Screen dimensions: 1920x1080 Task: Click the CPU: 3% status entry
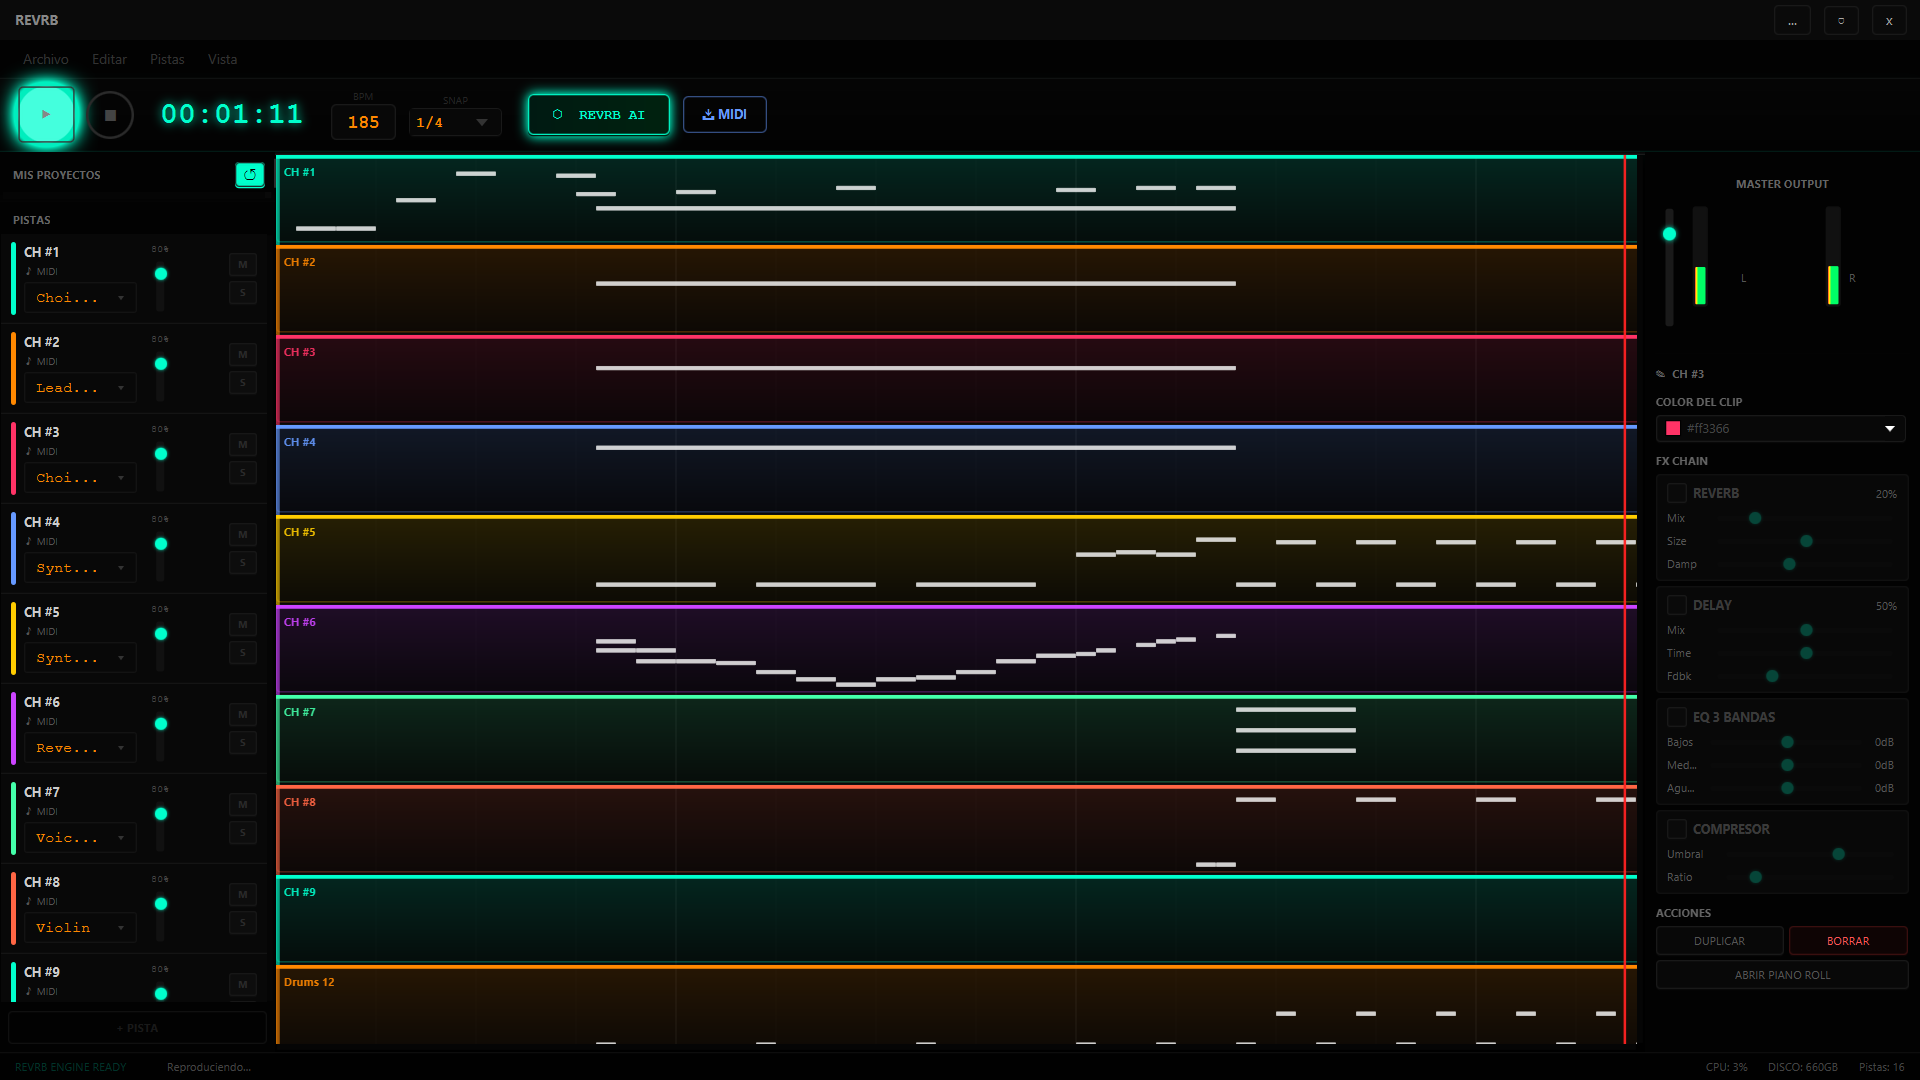click(x=1726, y=1067)
